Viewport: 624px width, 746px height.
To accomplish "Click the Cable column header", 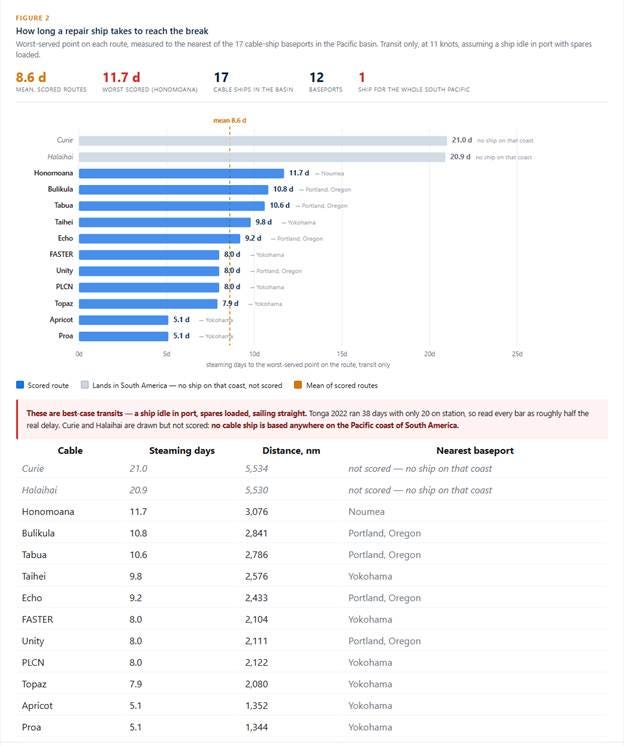I will point(70,451).
